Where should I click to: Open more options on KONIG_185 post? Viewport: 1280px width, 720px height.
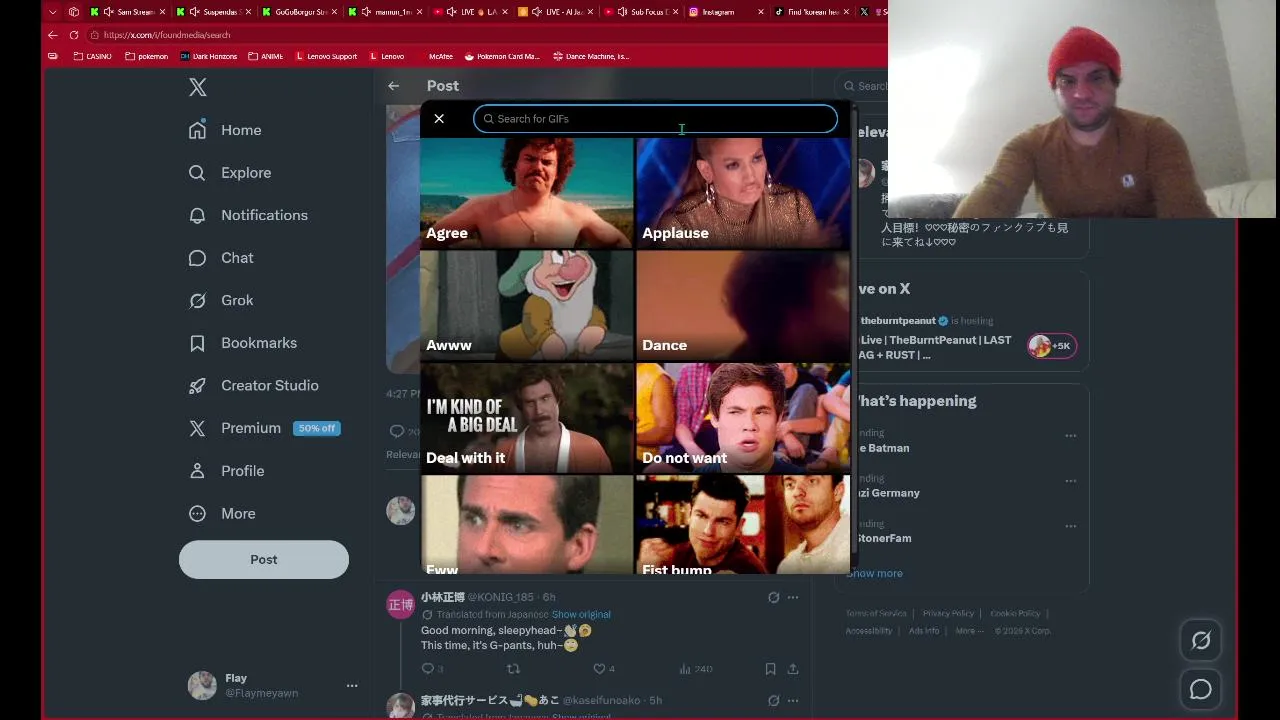click(793, 597)
